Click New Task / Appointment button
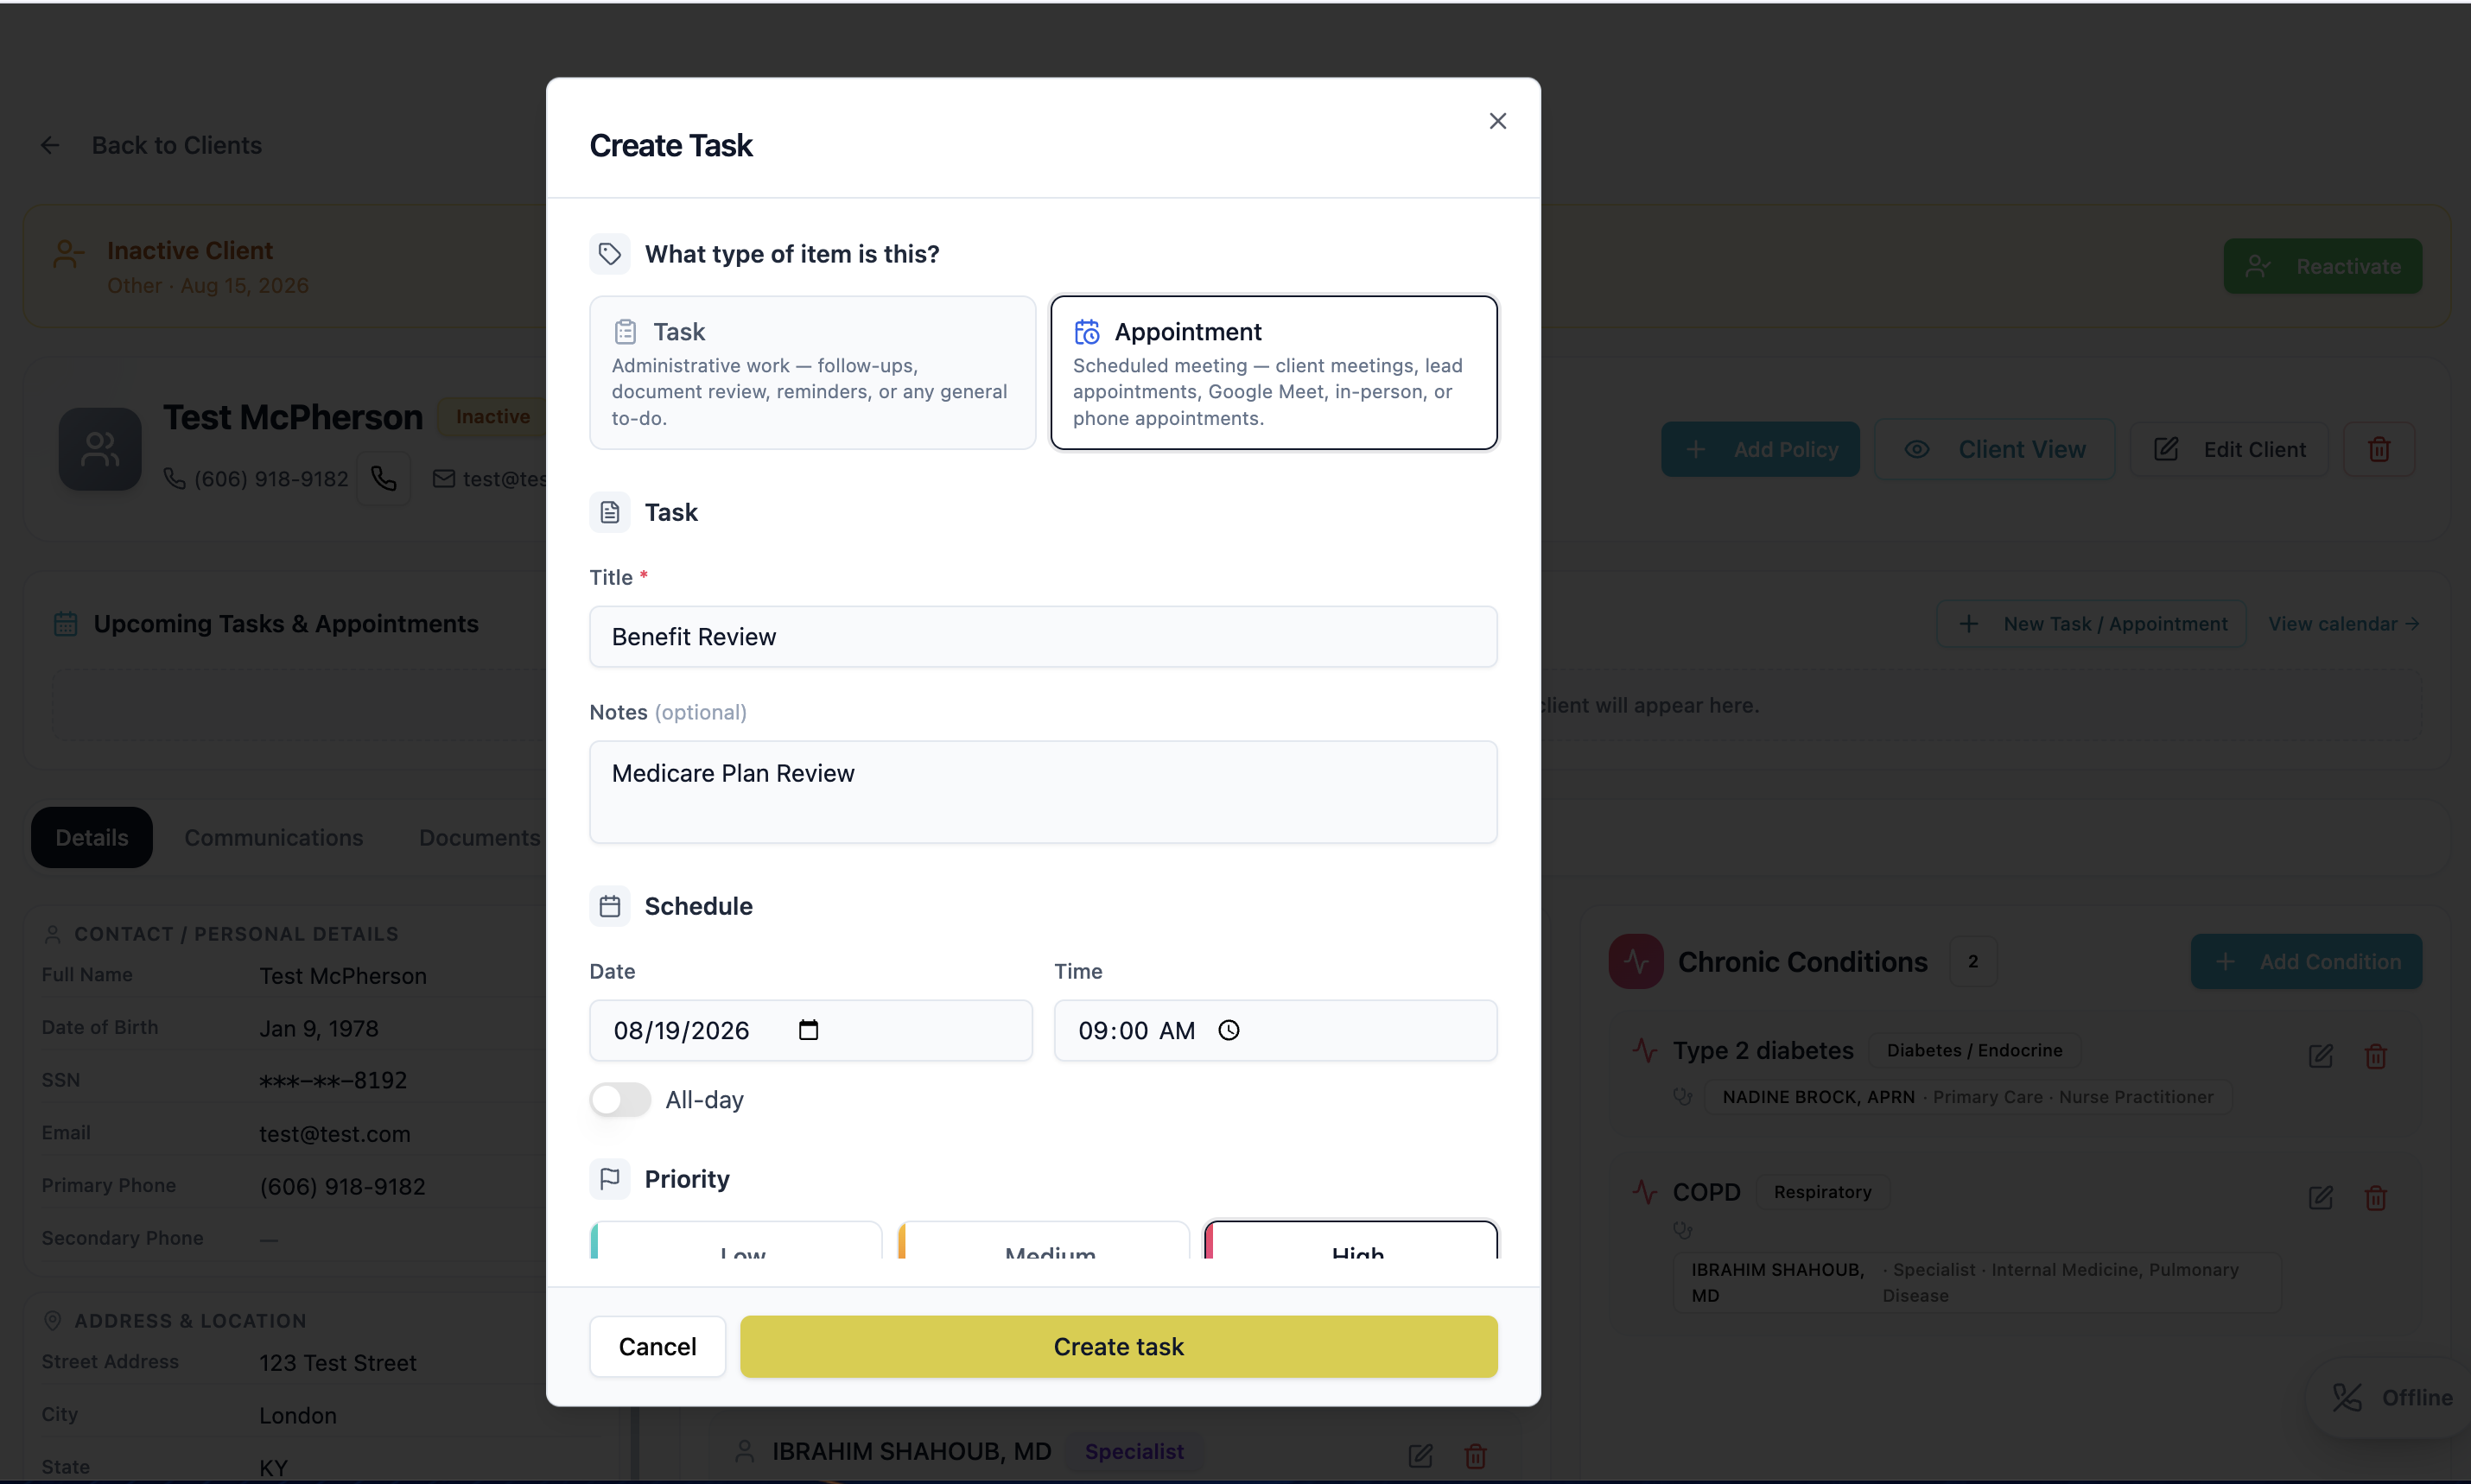Screen dimensions: 2471x1484 coord(2091,624)
